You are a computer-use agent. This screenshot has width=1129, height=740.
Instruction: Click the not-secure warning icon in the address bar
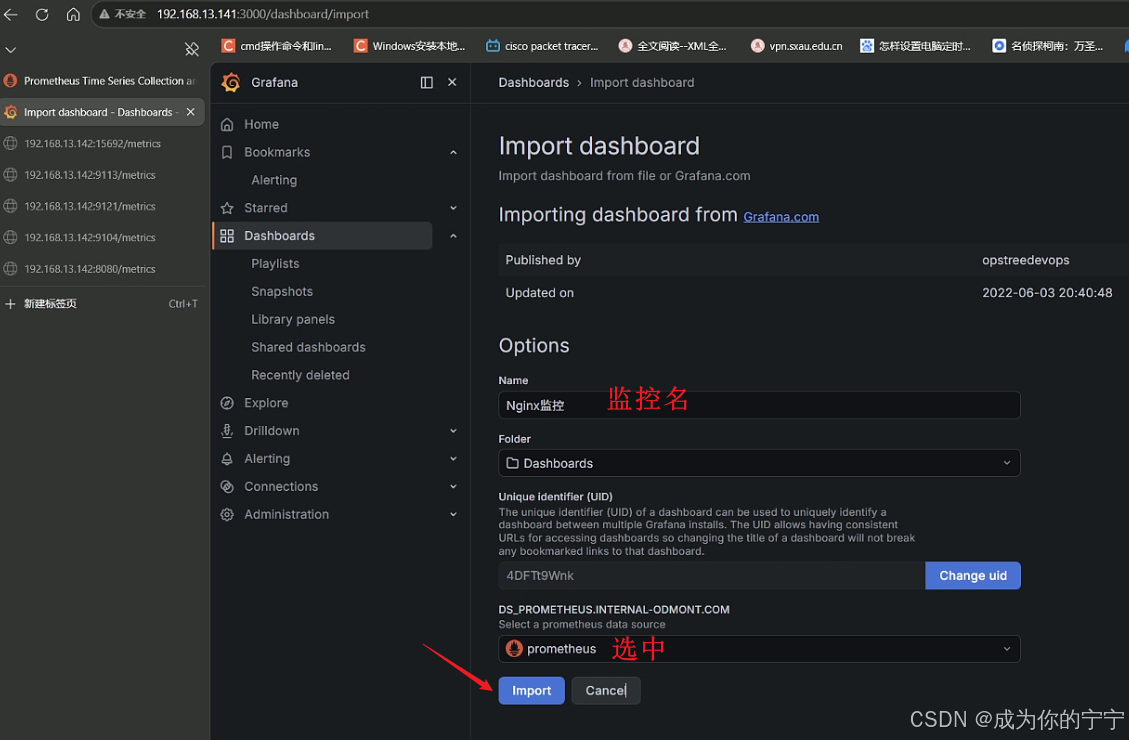[104, 14]
